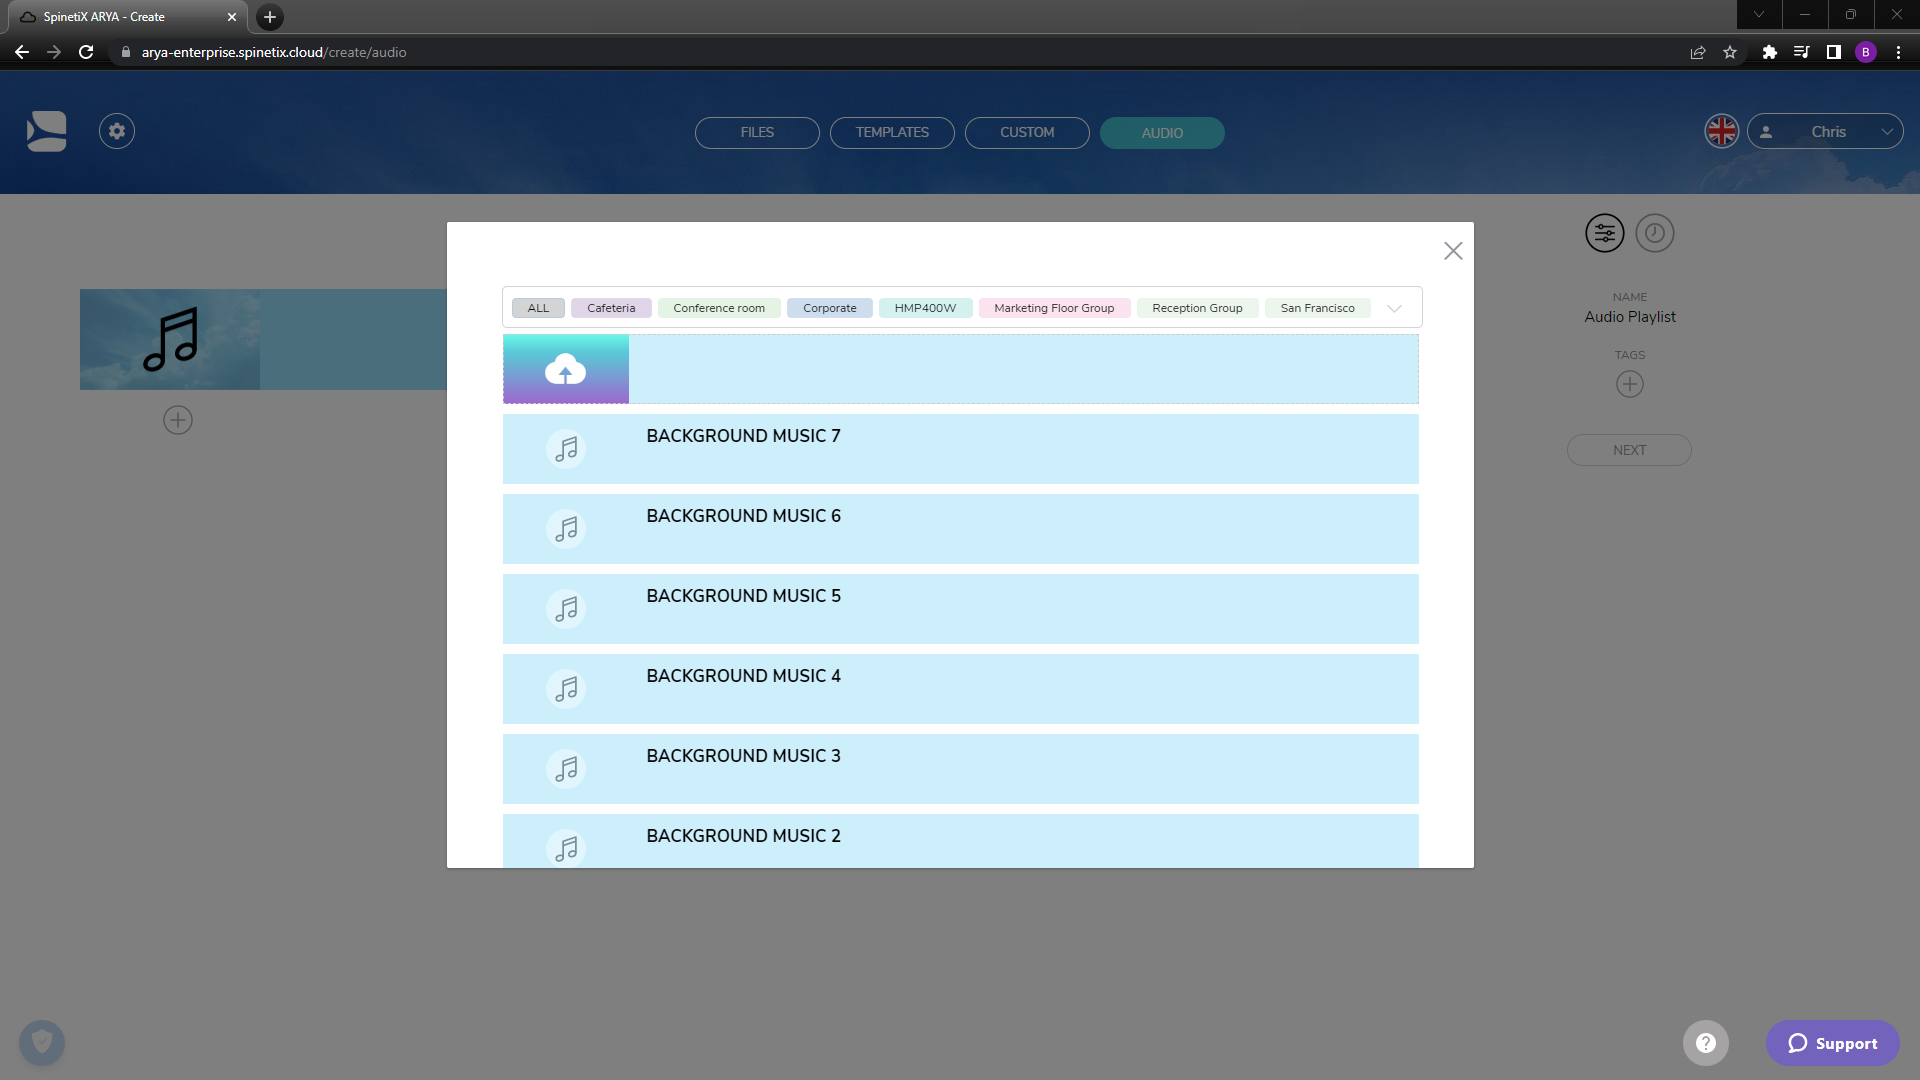Toggle the Cafeteria tag filter
Viewport: 1920px width, 1080px height.
610,307
